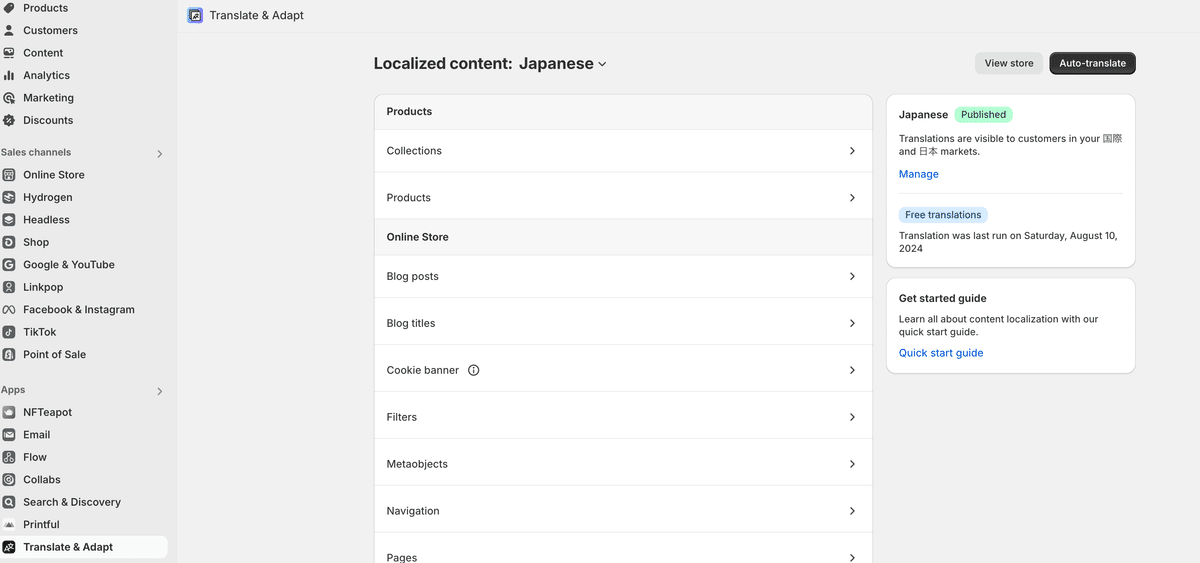Open the Manage link for Japanese

click(x=918, y=174)
